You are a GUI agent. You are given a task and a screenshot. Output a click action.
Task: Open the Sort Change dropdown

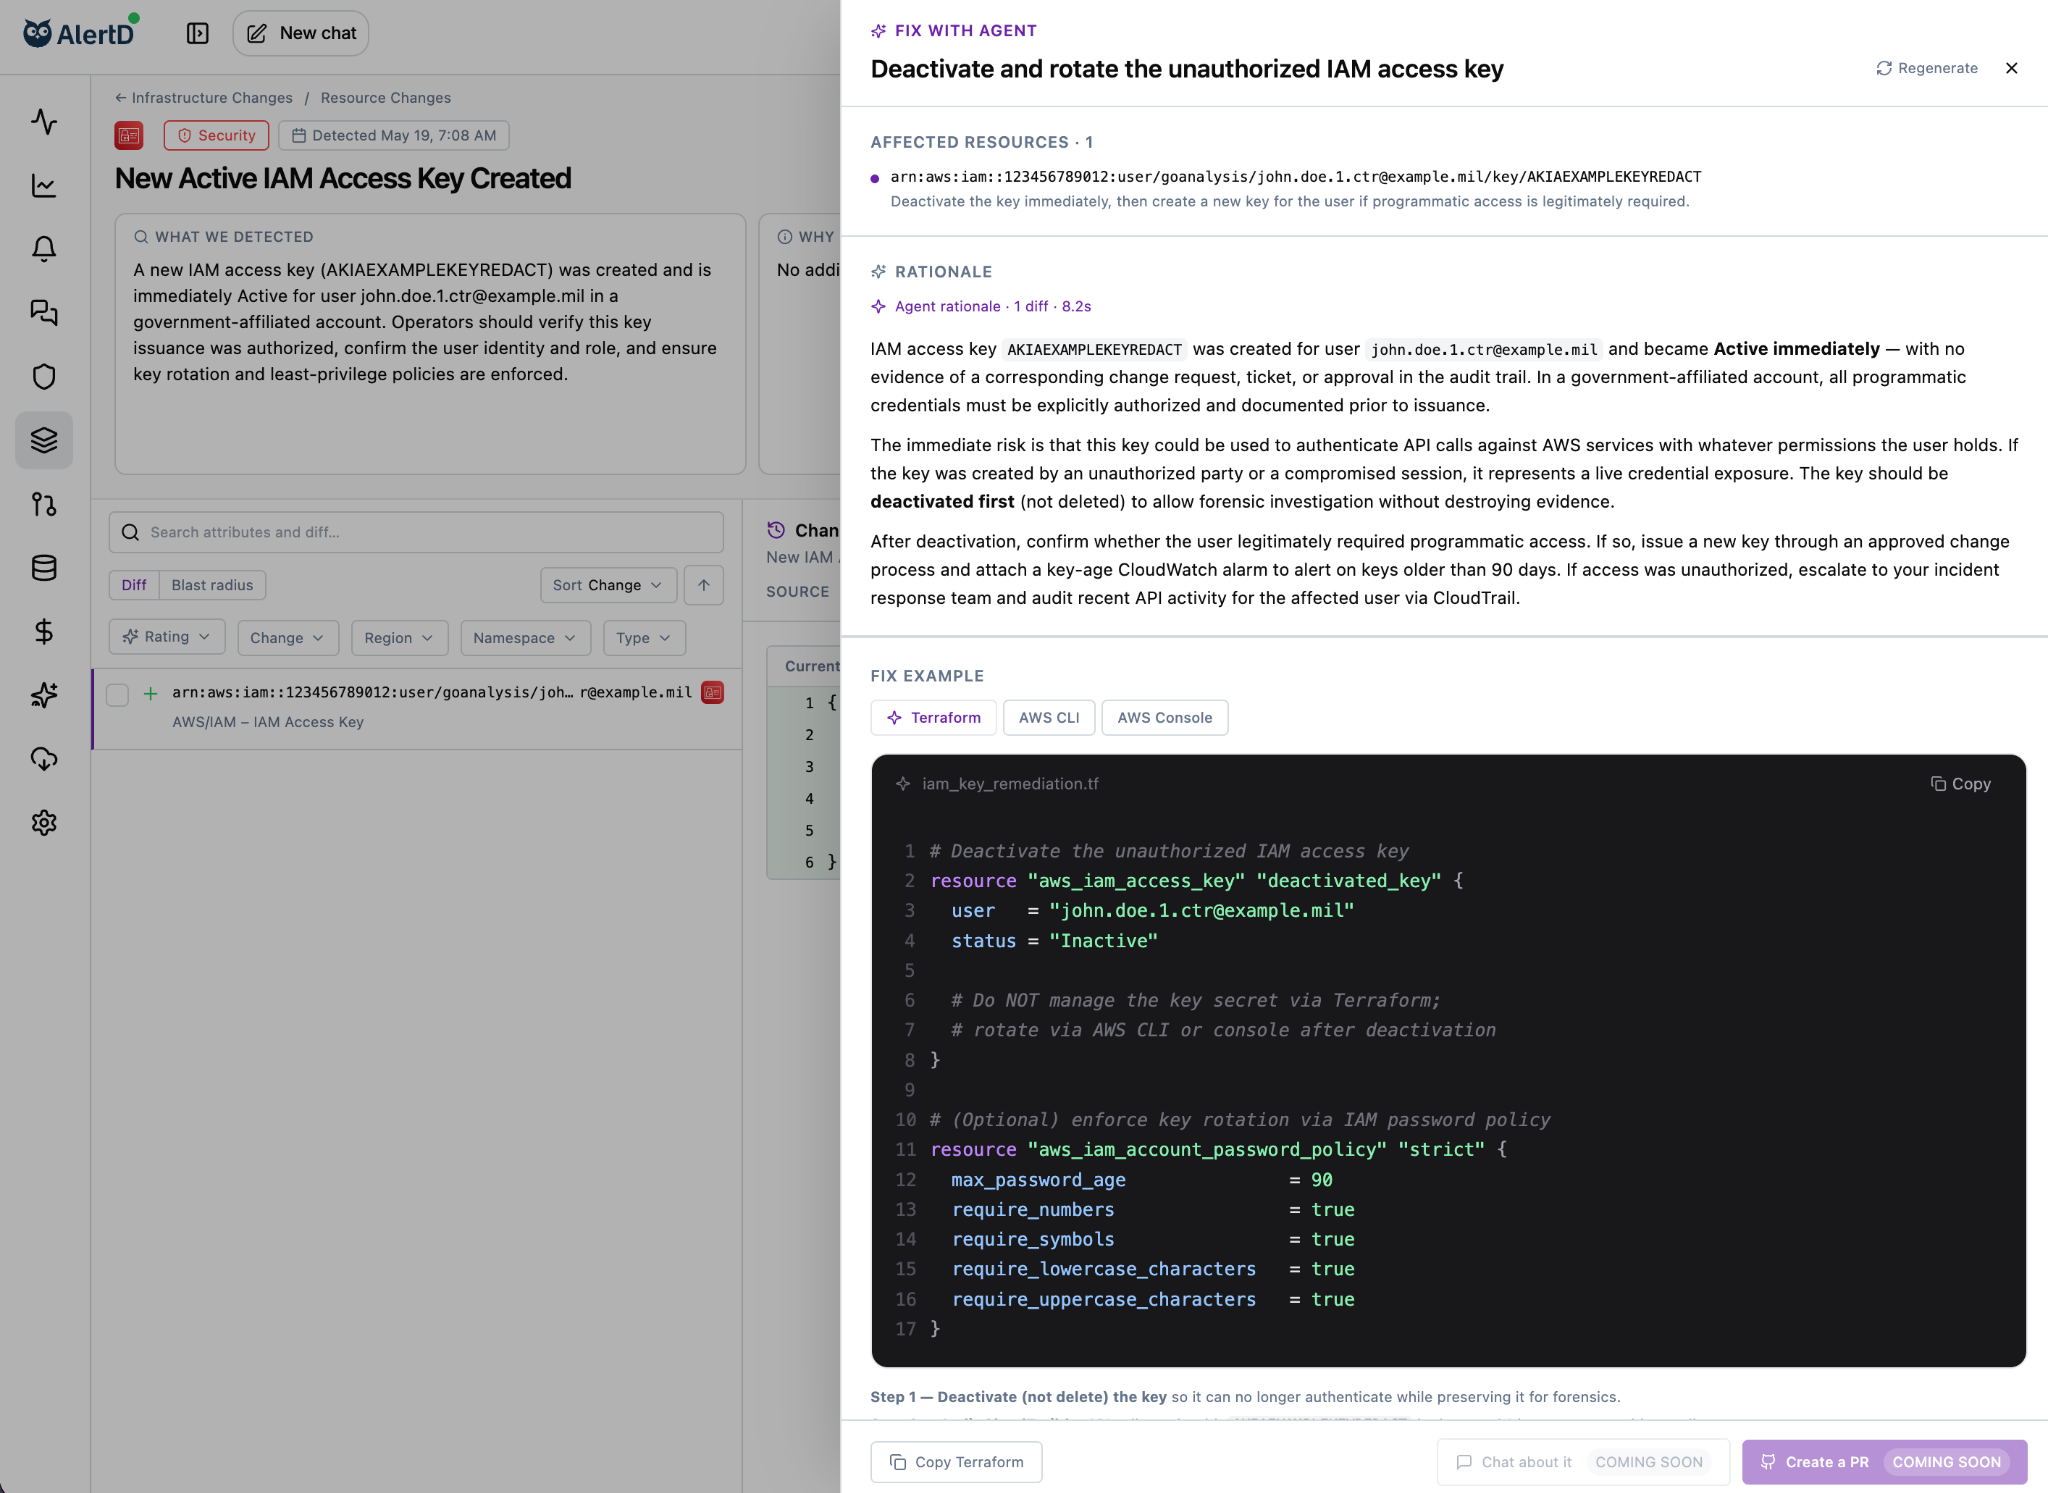608,585
